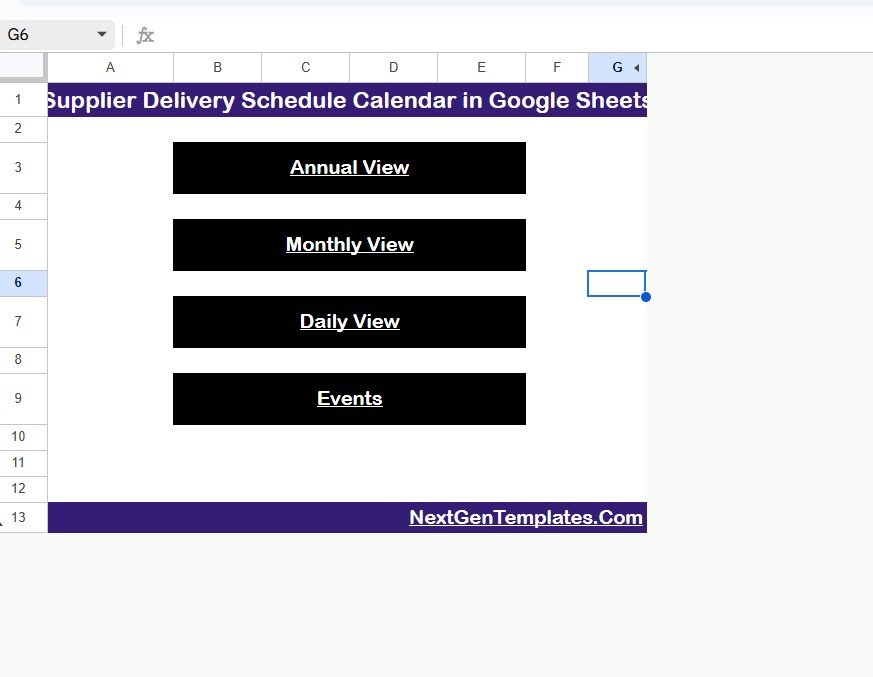This screenshot has width=873, height=677.
Task: Click the Daily View button
Action: 349,322
